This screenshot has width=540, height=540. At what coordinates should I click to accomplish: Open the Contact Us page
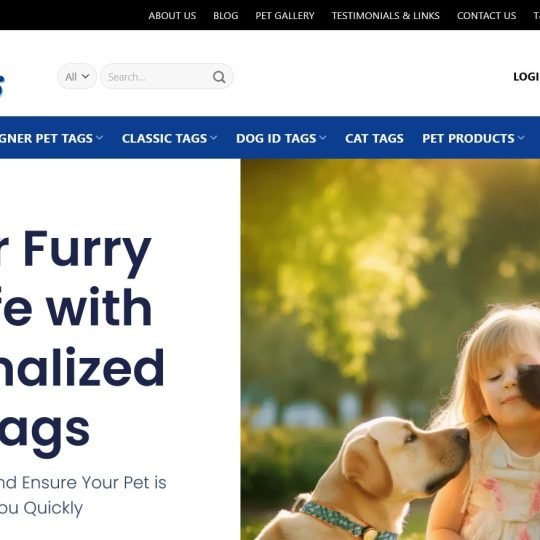(486, 15)
